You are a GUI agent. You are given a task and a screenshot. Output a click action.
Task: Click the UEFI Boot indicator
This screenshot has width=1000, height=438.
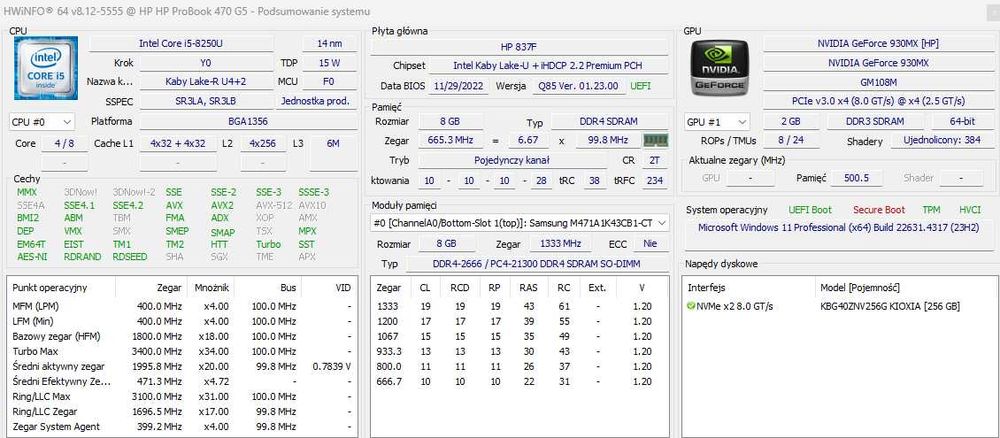coord(810,210)
